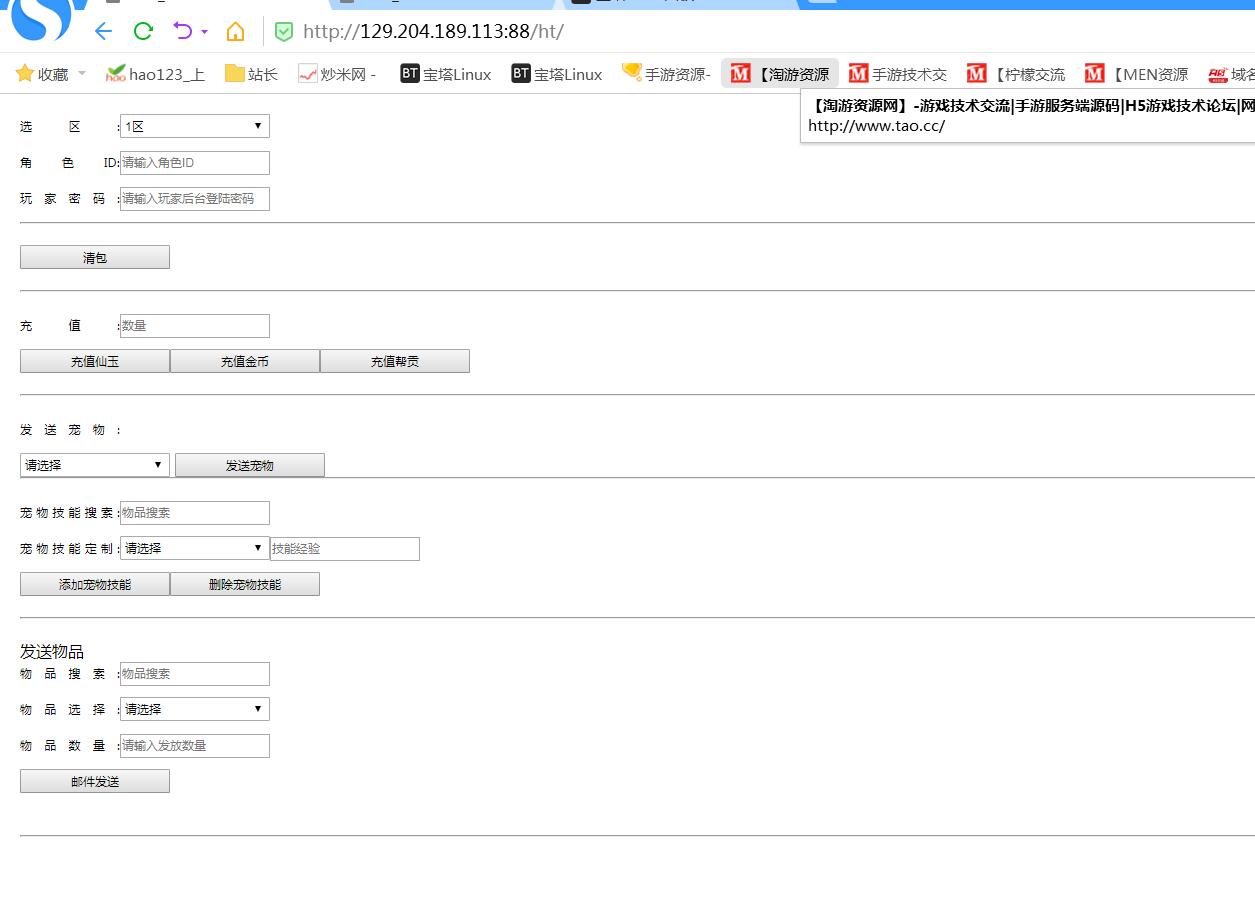
Task: Click the browser back arrow icon
Action: point(103,31)
